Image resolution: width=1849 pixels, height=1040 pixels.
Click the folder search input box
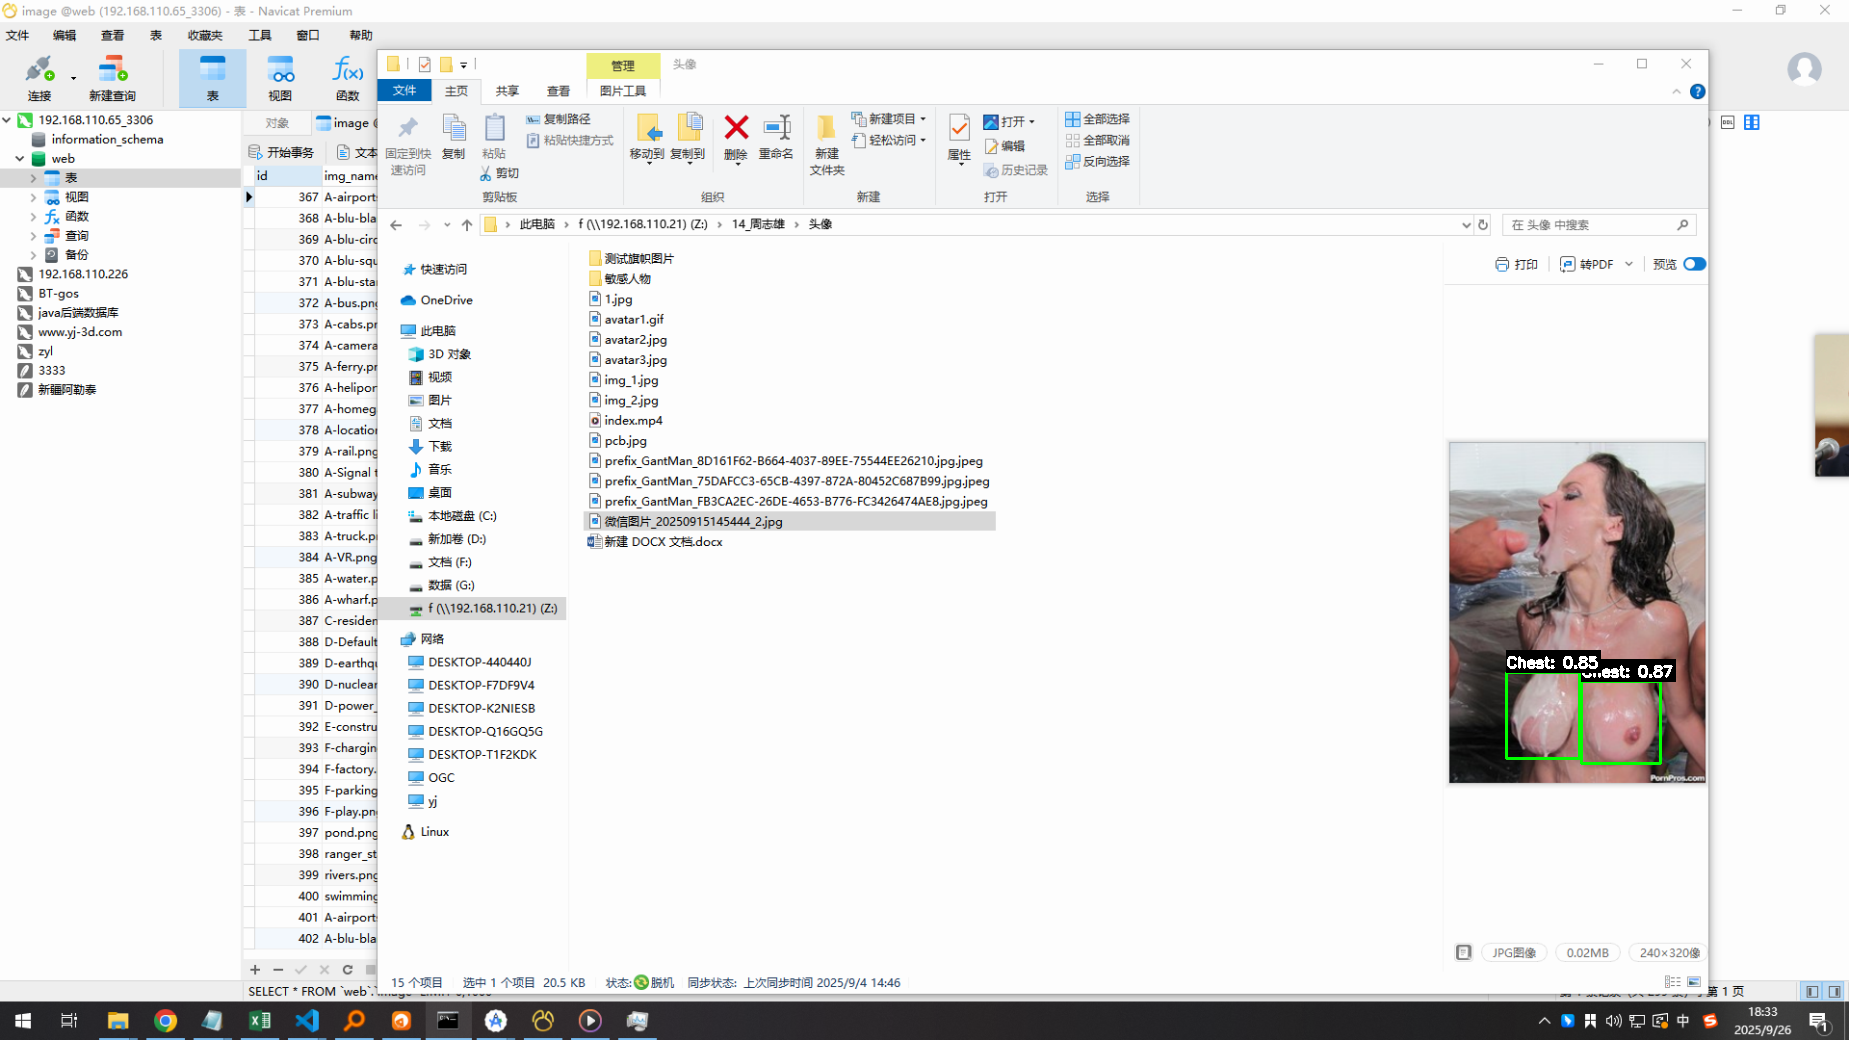[x=1590, y=225]
